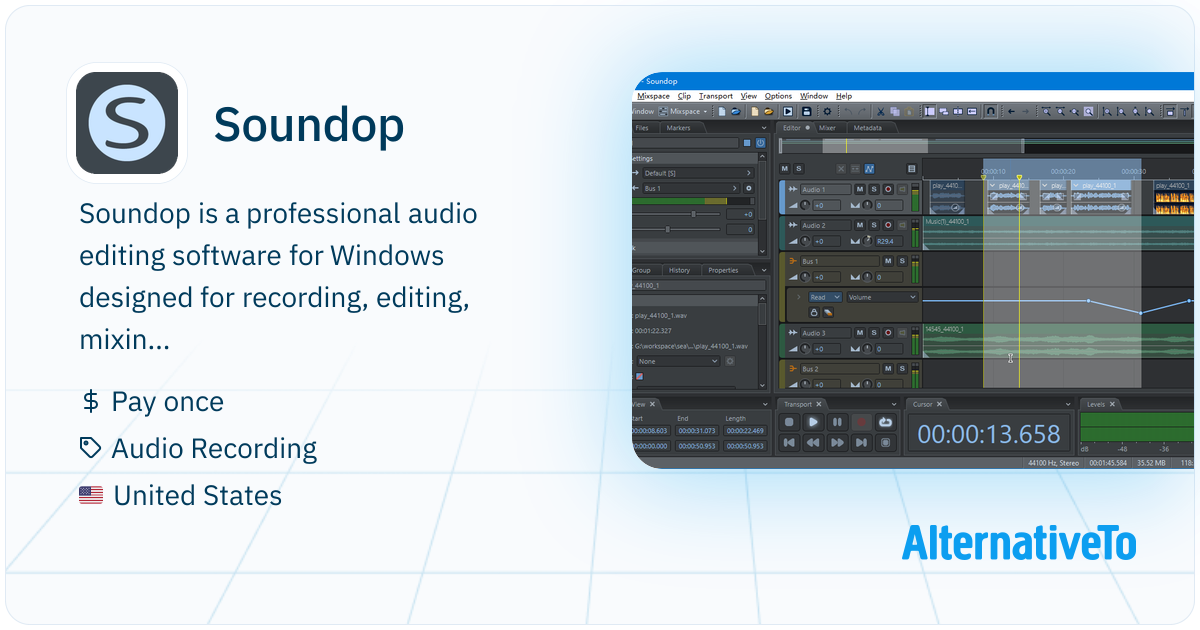Switch to the Markers tab
This screenshot has width=1200, height=630.
678,128
